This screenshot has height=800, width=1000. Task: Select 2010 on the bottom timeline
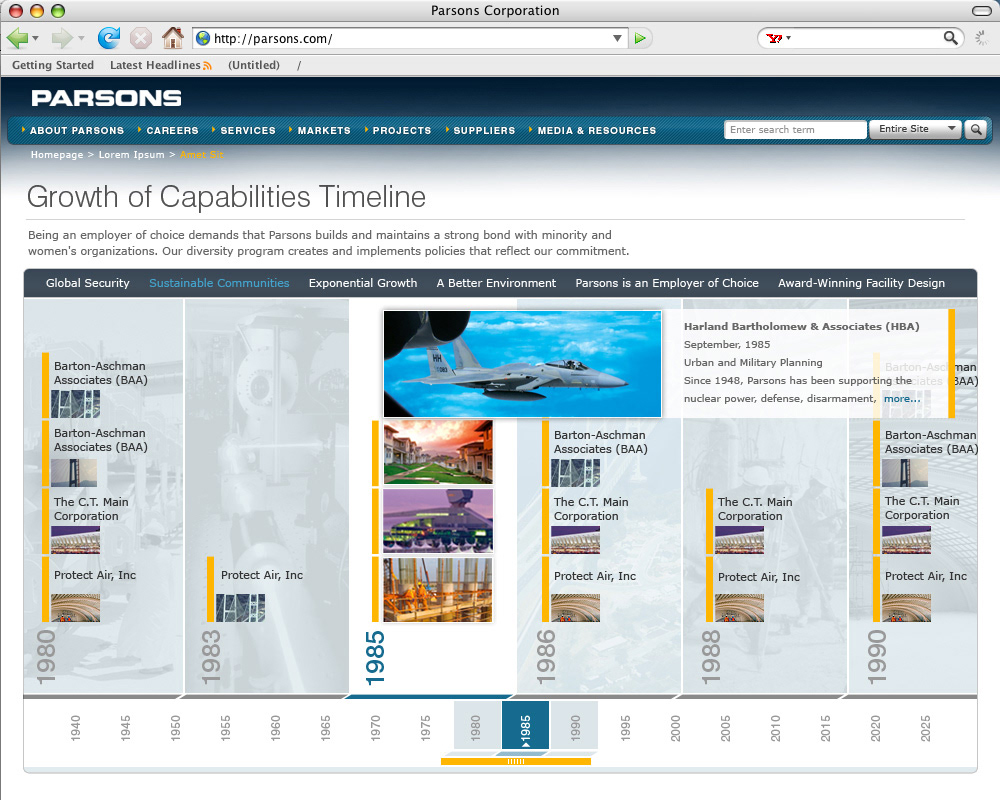click(x=775, y=728)
